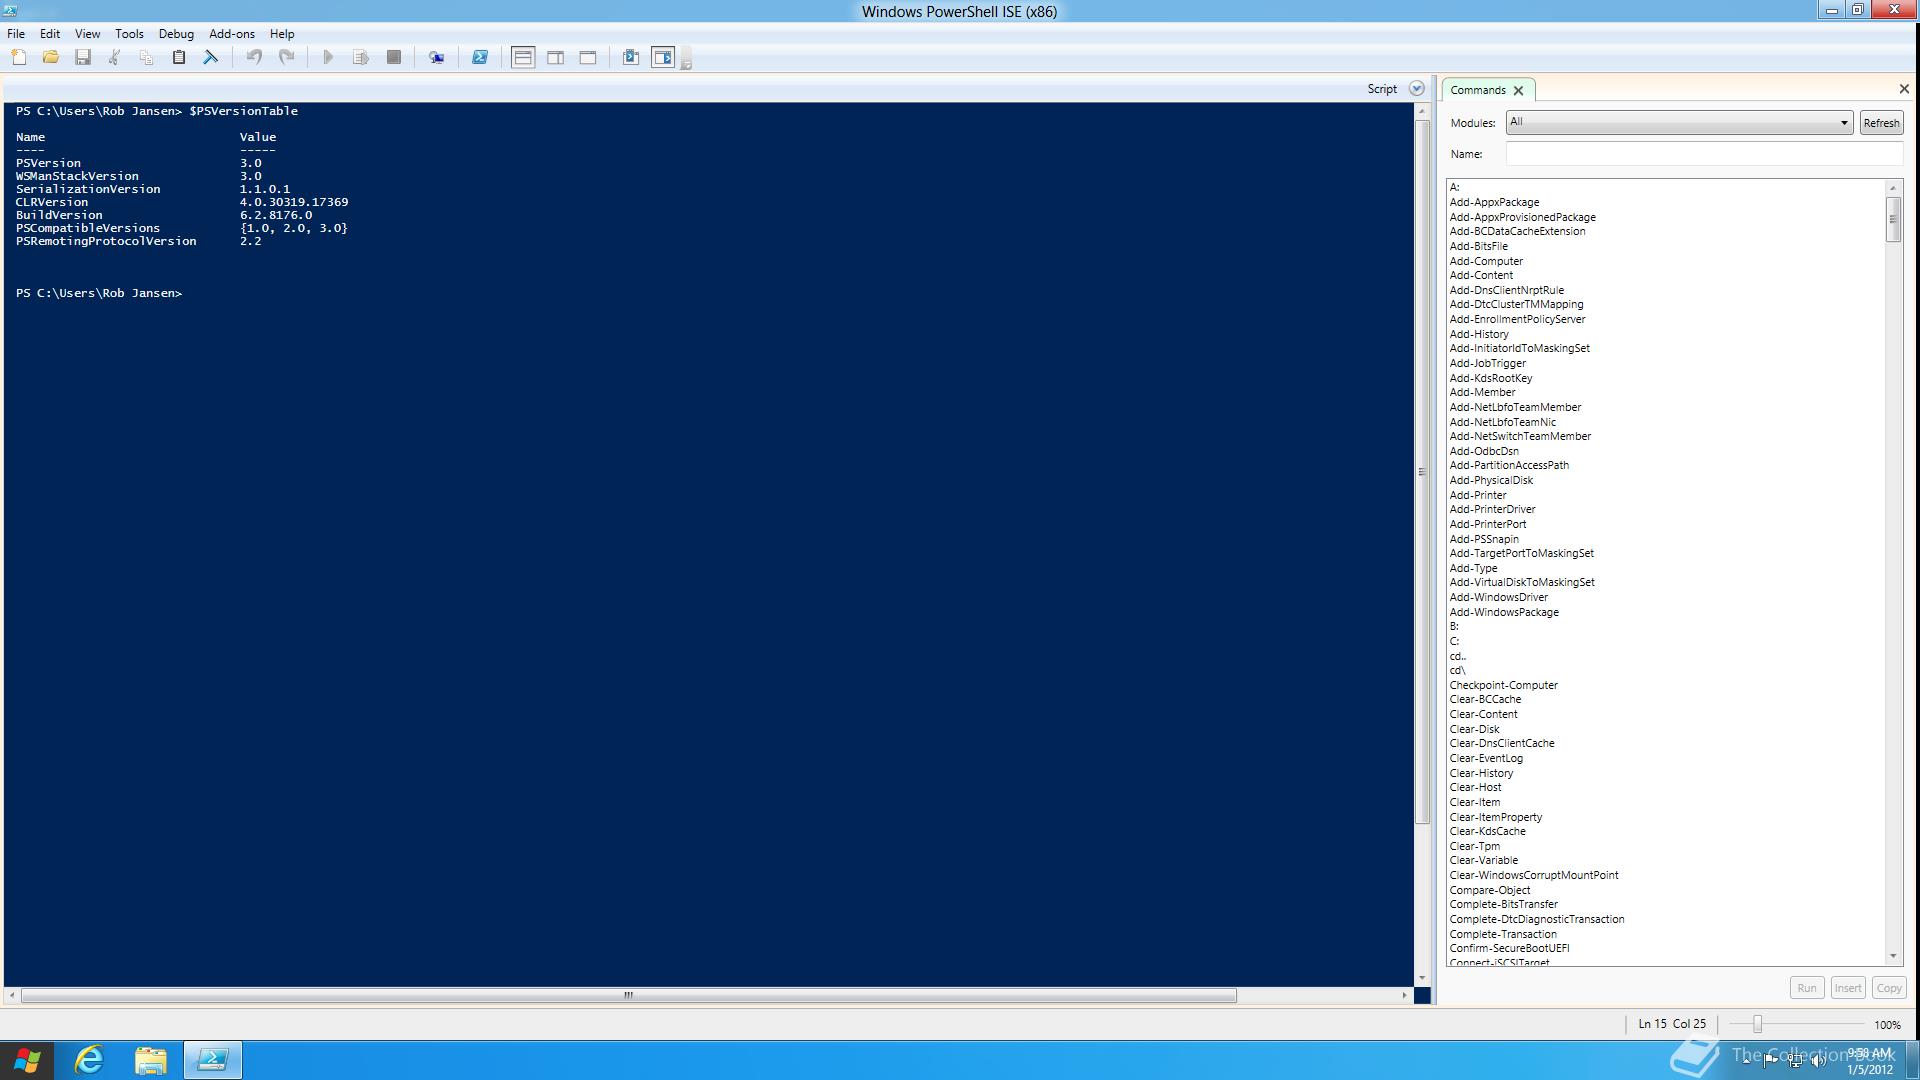This screenshot has width=1920, height=1080.
Task: Start PowerShell.exe from the toolbar
Action: click(480, 58)
